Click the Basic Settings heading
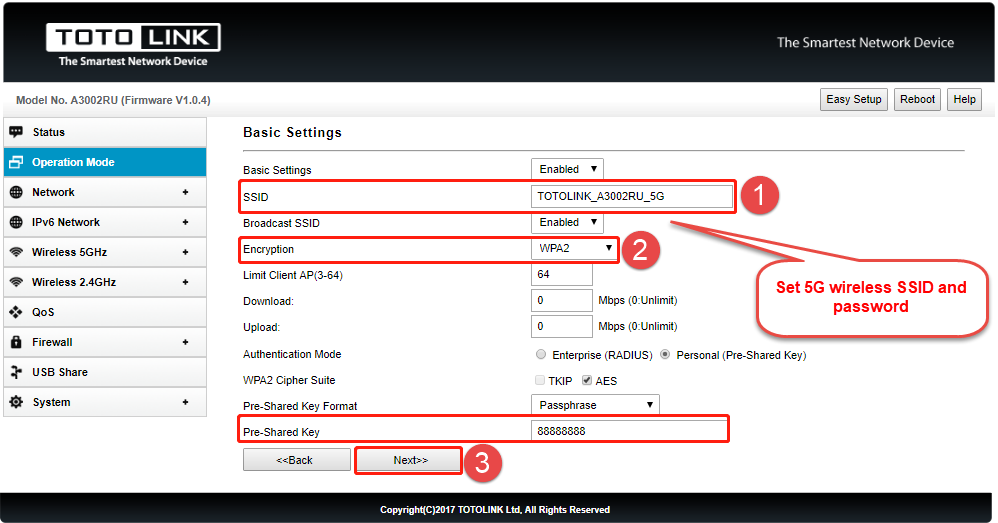 pyautogui.click(x=292, y=132)
